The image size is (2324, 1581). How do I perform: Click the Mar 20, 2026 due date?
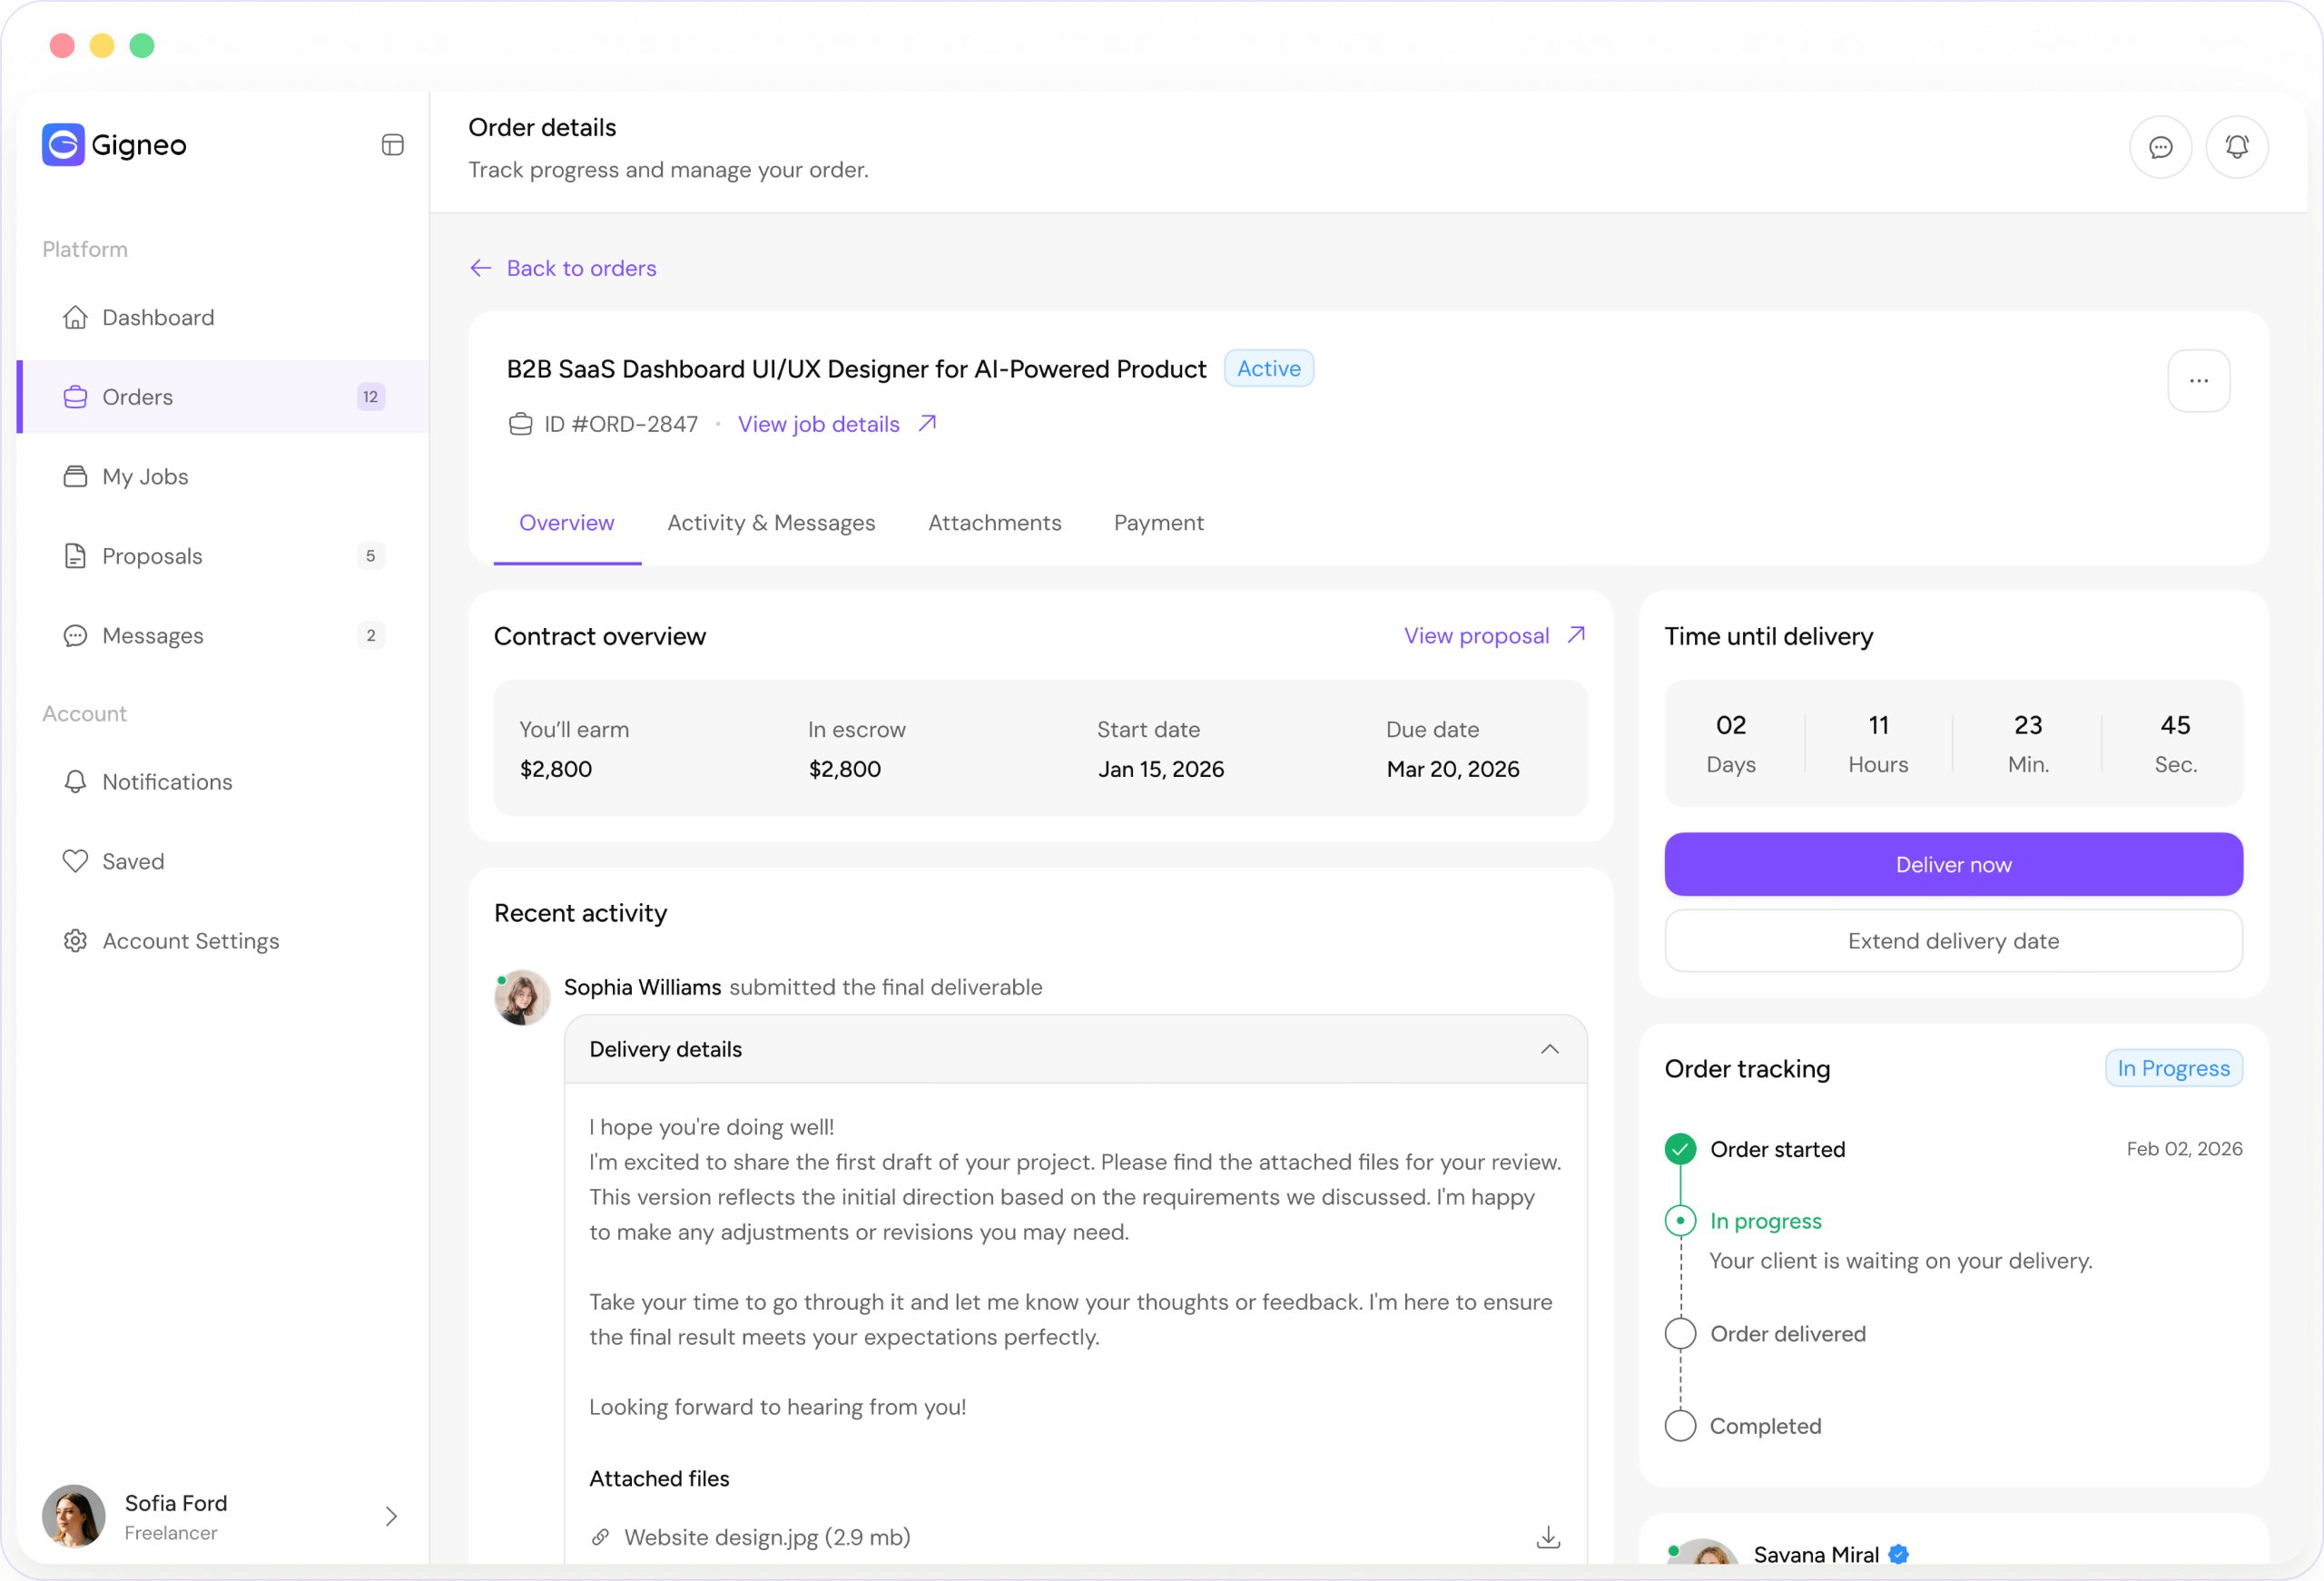[1453, 769]
